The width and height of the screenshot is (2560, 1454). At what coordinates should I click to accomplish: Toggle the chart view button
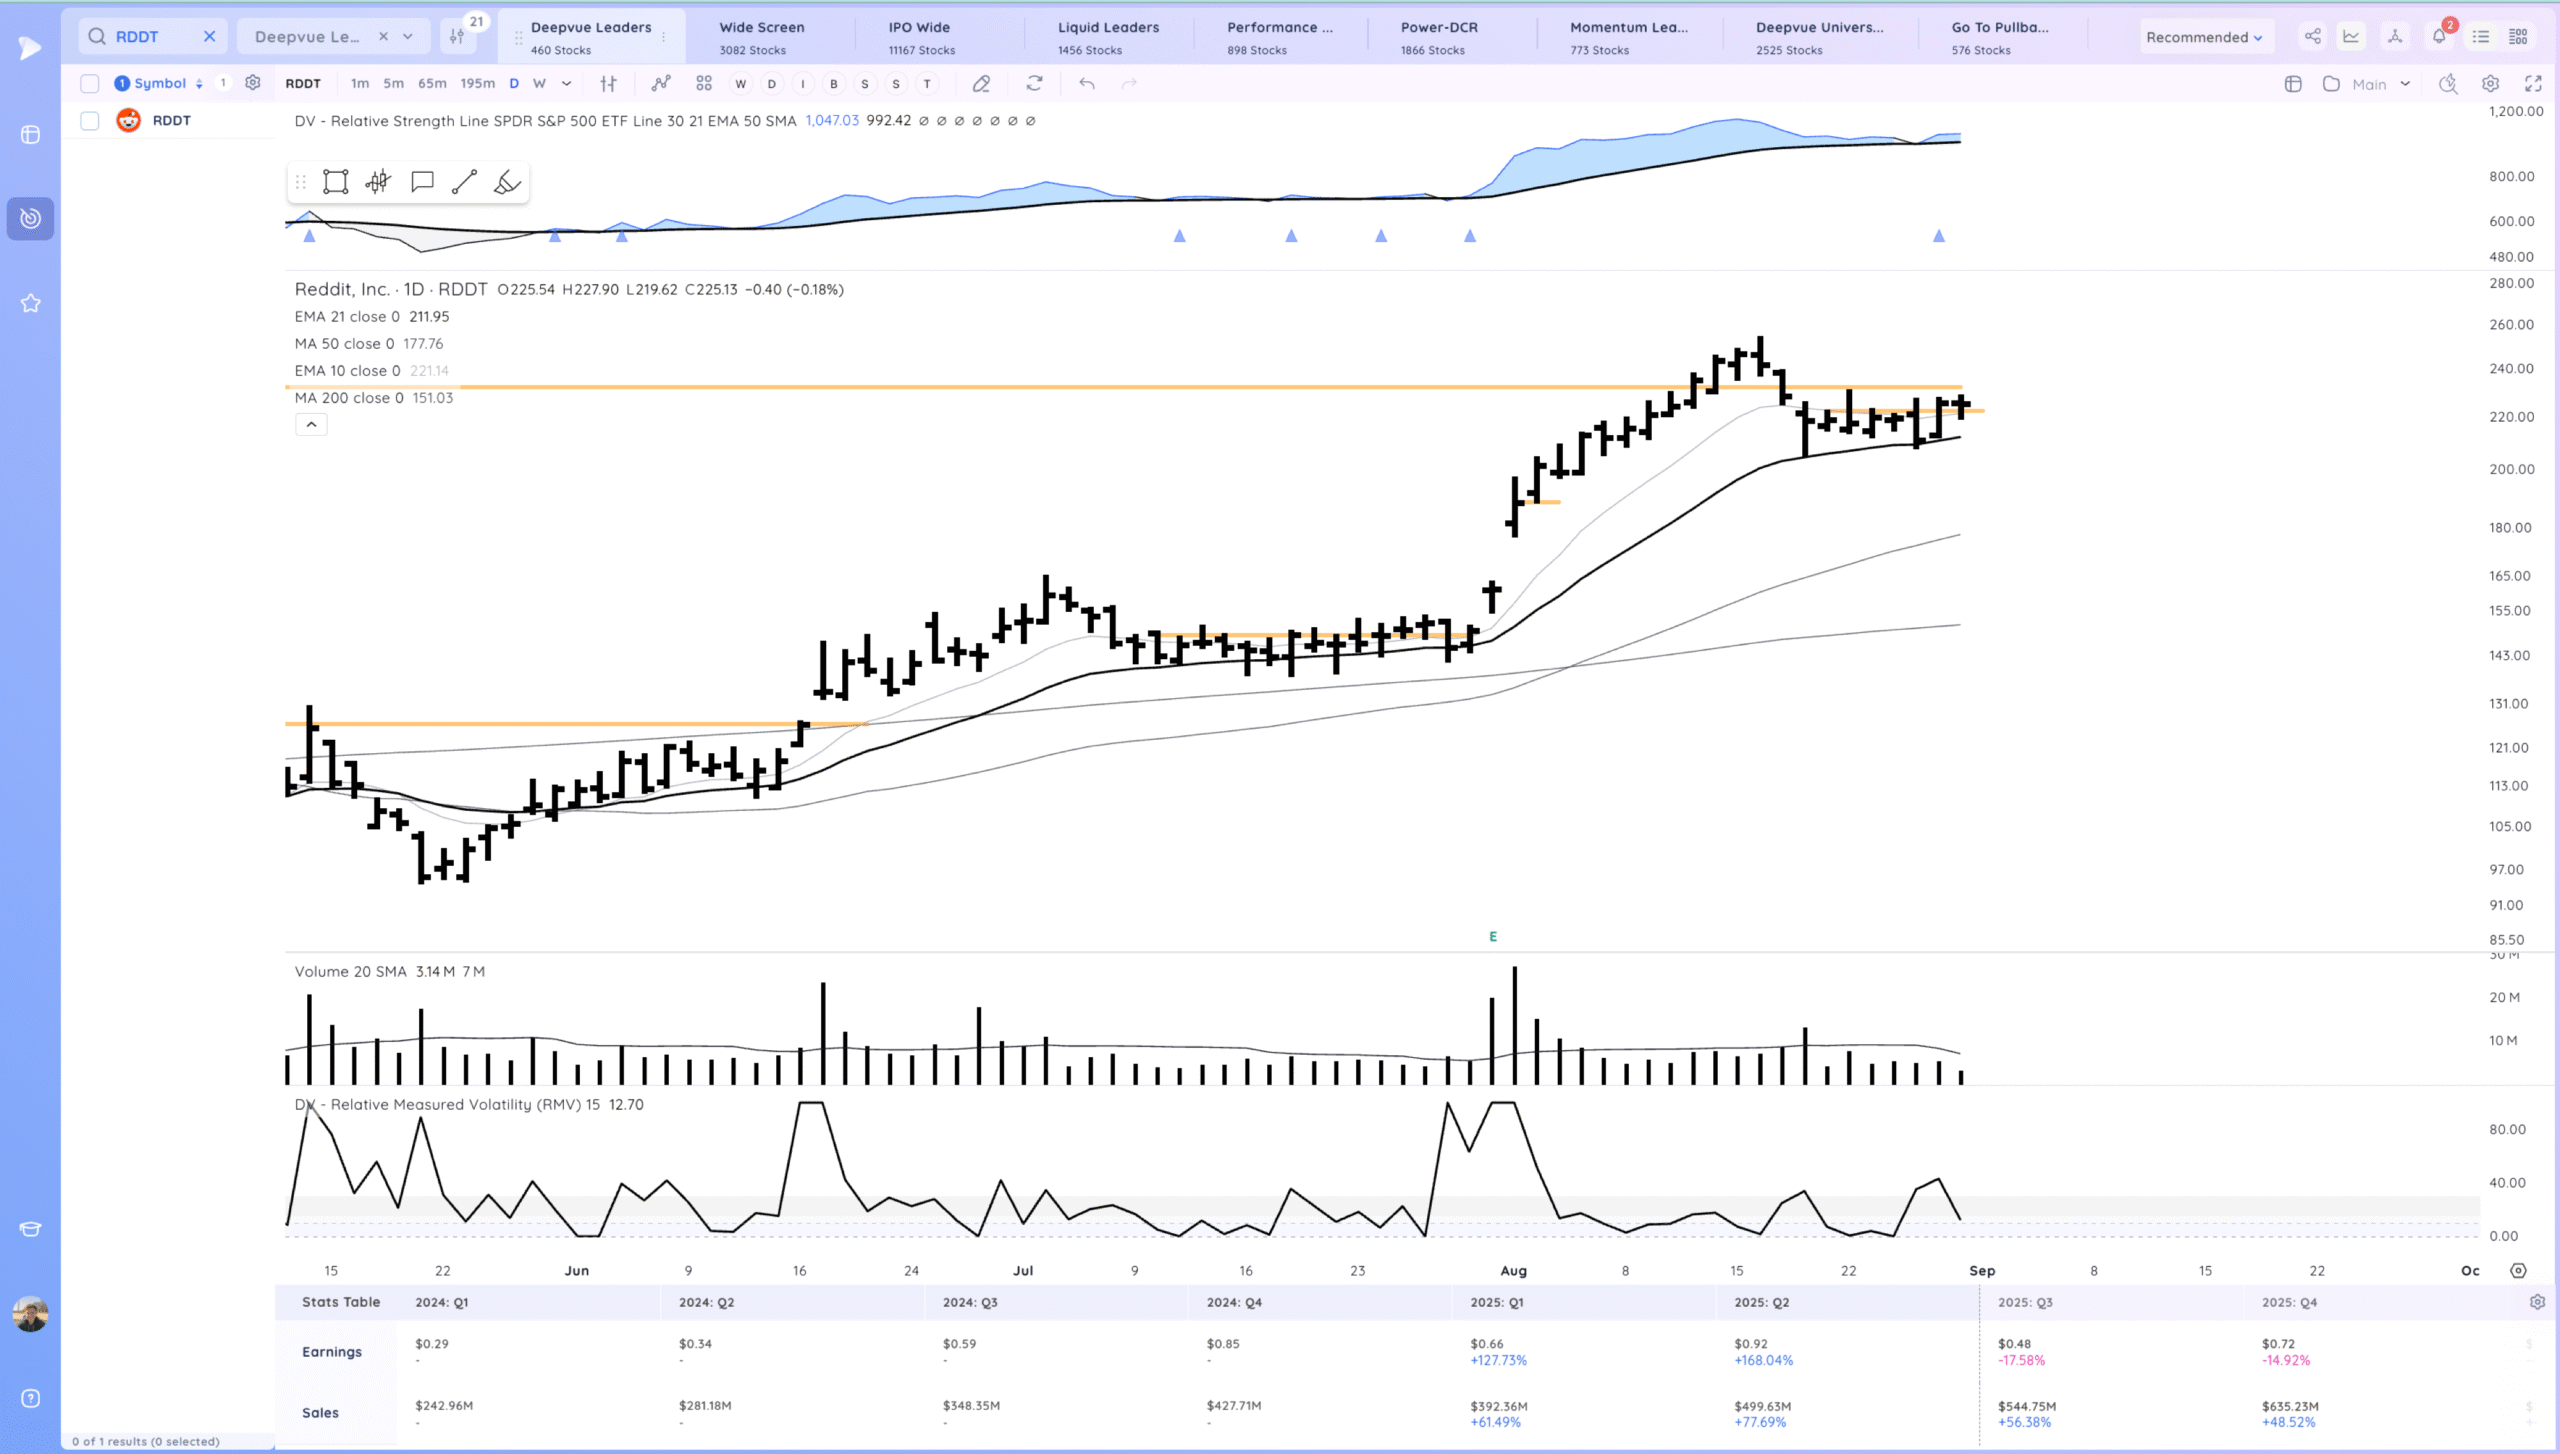coord(2351,37)
